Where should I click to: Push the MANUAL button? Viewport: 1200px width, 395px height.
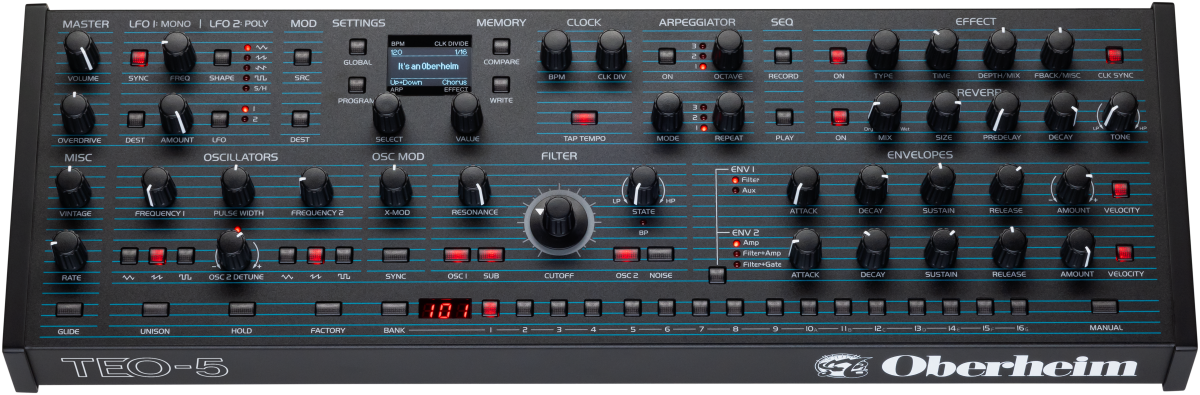(x=1104, y=307)
